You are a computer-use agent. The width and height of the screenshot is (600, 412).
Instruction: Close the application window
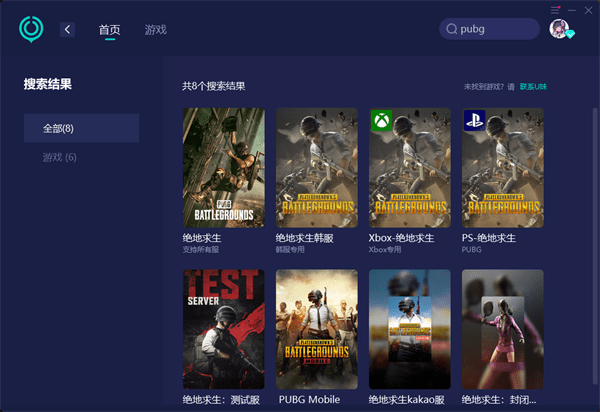(x=589, y=10)
